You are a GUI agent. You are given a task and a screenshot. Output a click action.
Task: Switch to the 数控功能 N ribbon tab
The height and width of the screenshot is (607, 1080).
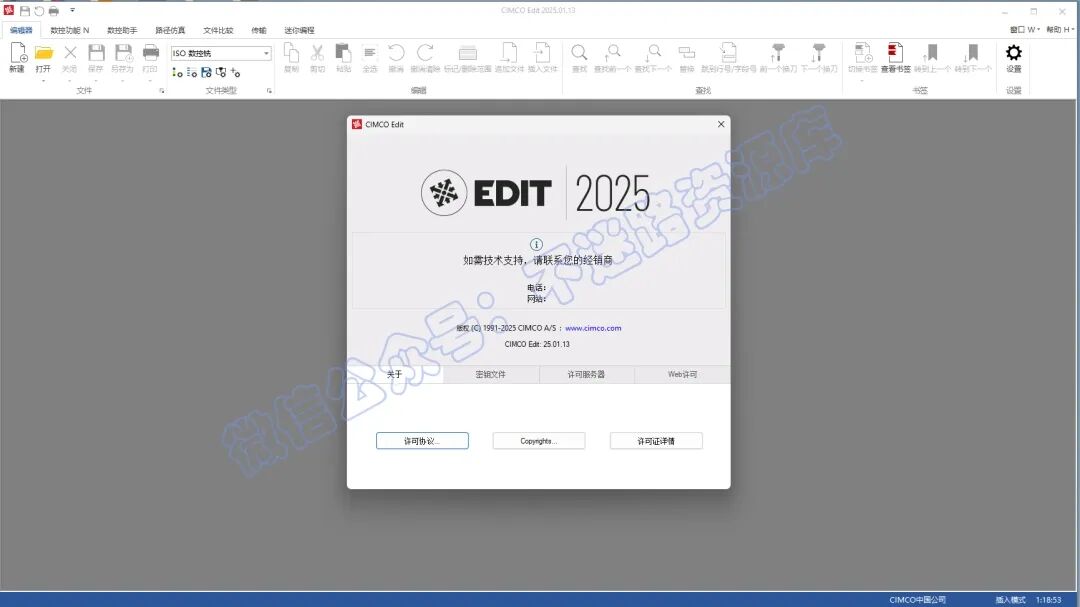tap(70, 30)
